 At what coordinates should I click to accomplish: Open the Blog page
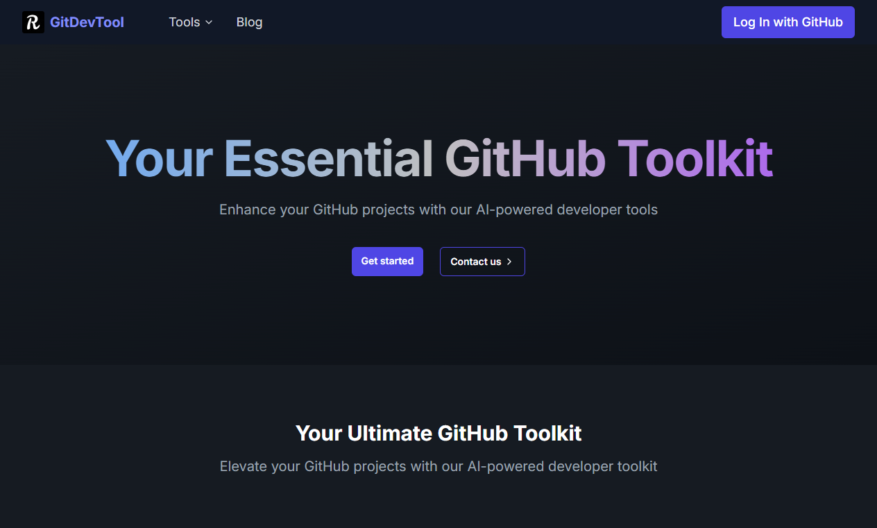(x=249, y=22)
